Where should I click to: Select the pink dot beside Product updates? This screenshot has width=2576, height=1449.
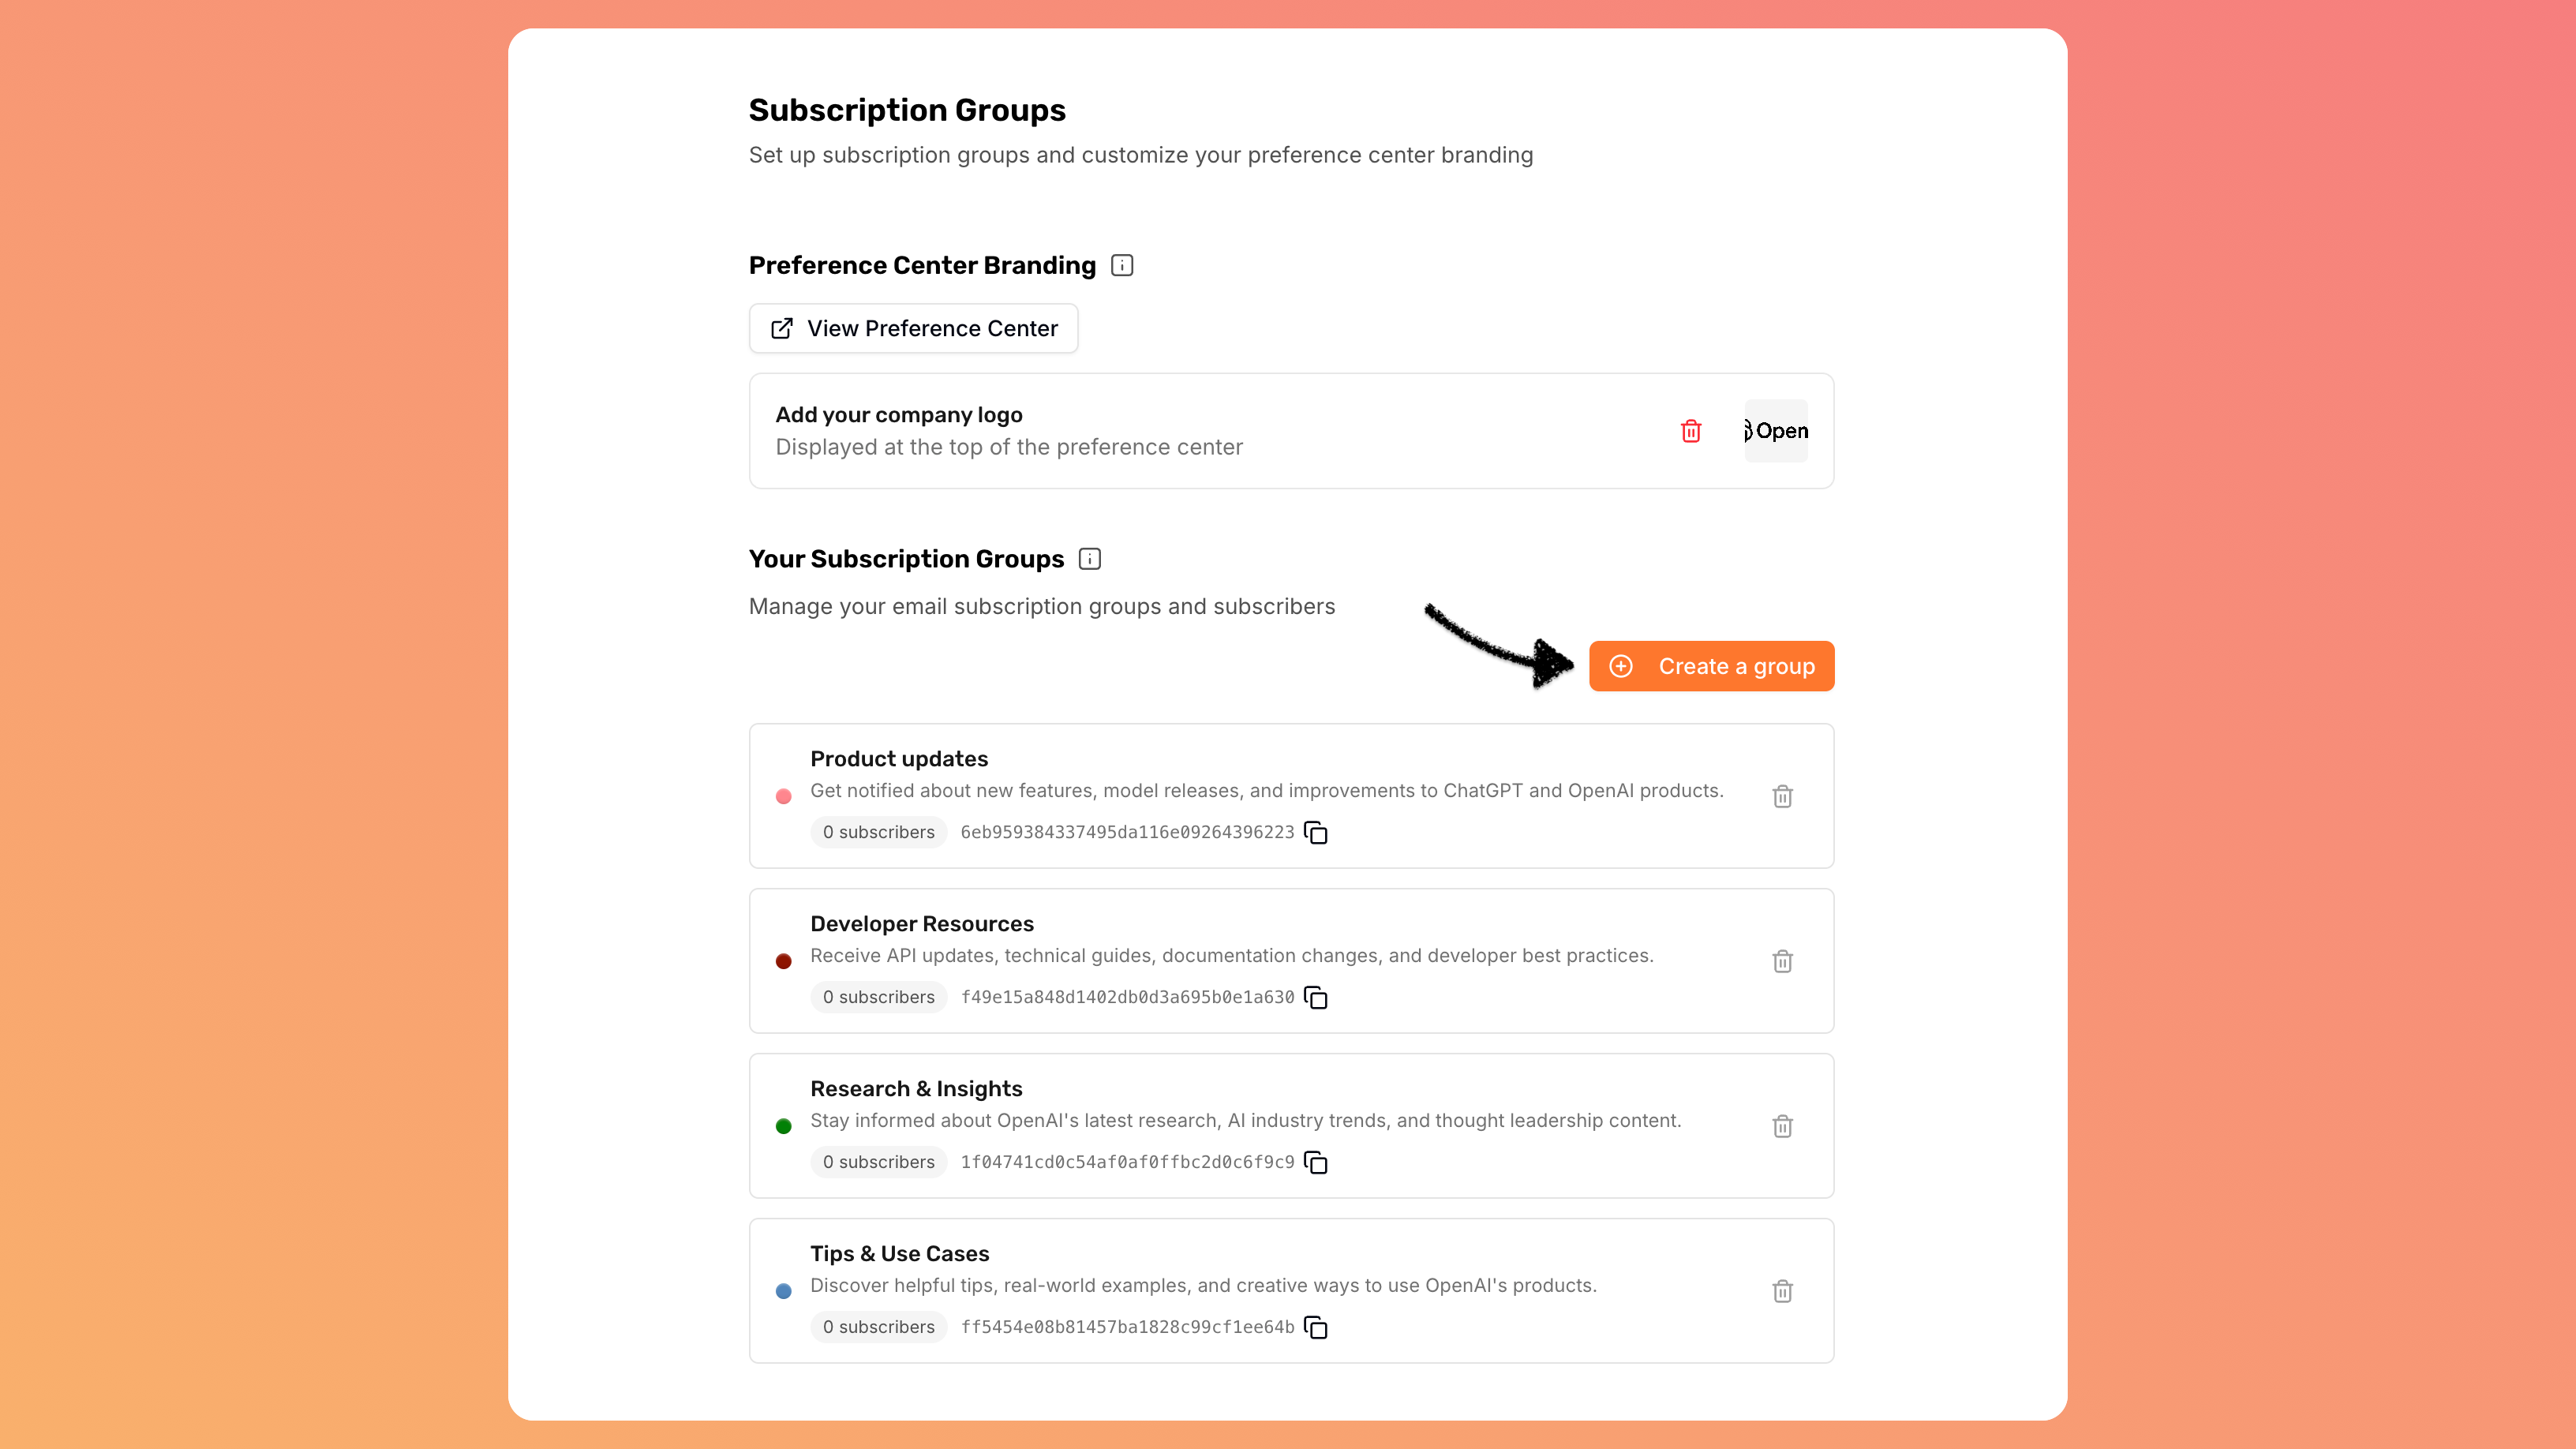click(x=784, y=796)
